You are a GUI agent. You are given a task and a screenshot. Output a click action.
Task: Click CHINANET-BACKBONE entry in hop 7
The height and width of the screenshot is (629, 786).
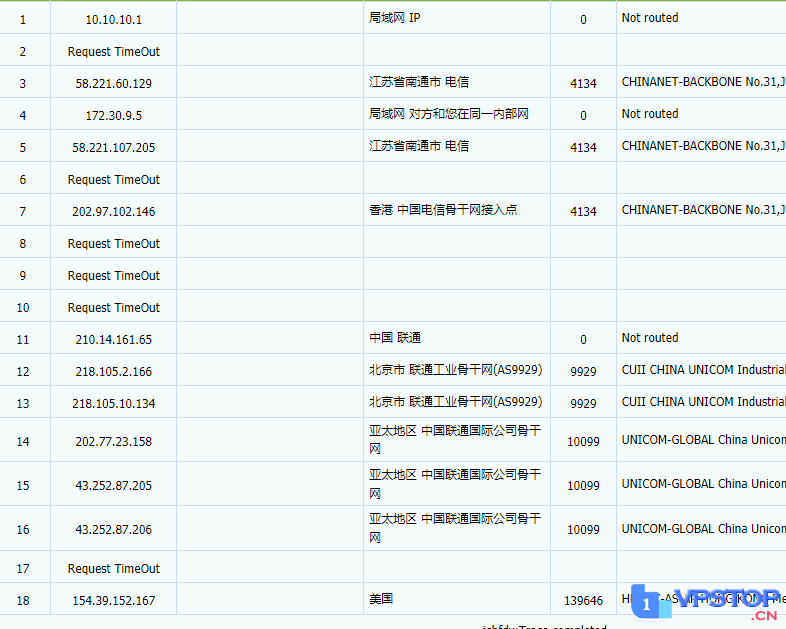pos(704,211)
